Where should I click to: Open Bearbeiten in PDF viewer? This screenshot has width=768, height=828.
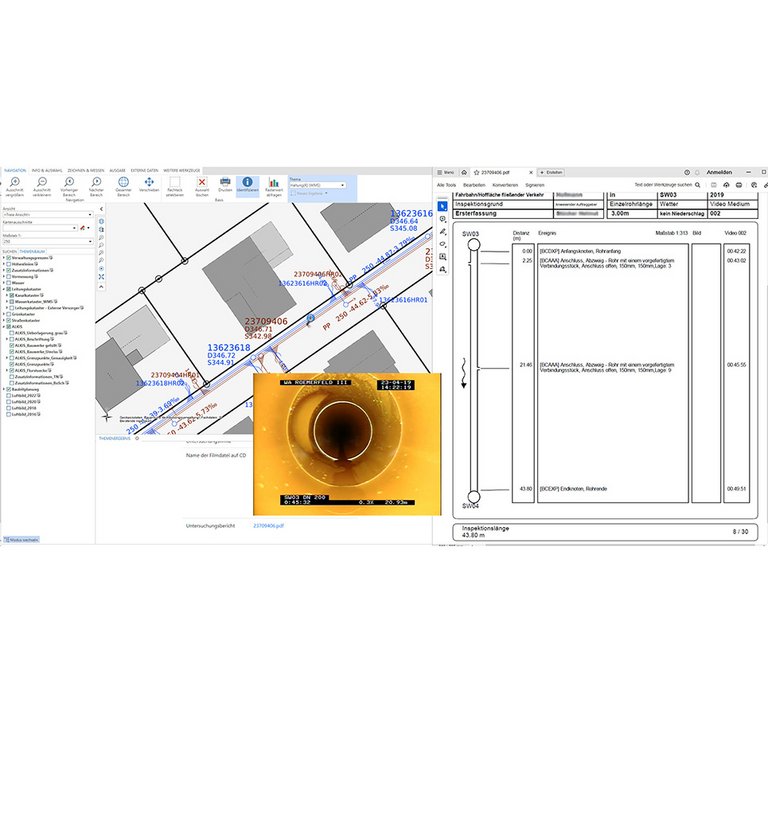[x=474, y=185]
